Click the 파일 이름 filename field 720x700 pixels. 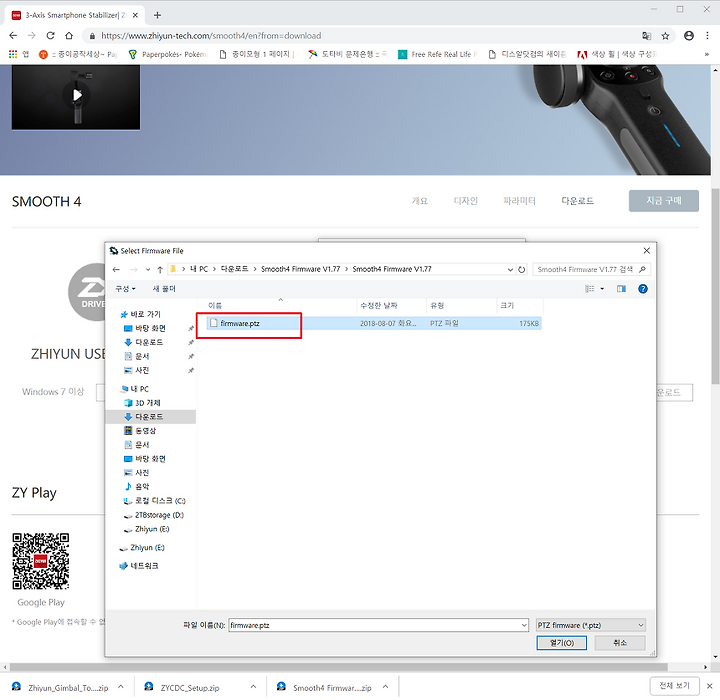[x=374, y=625]
